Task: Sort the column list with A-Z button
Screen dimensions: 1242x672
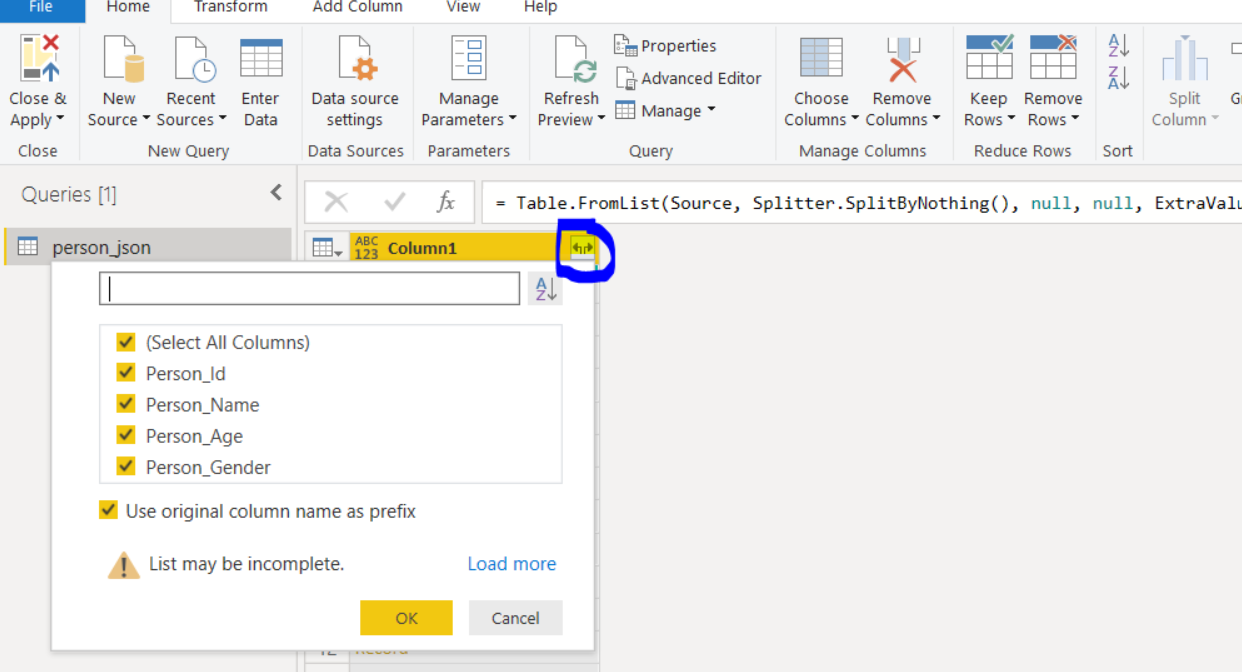Action: tap(545, 290)
